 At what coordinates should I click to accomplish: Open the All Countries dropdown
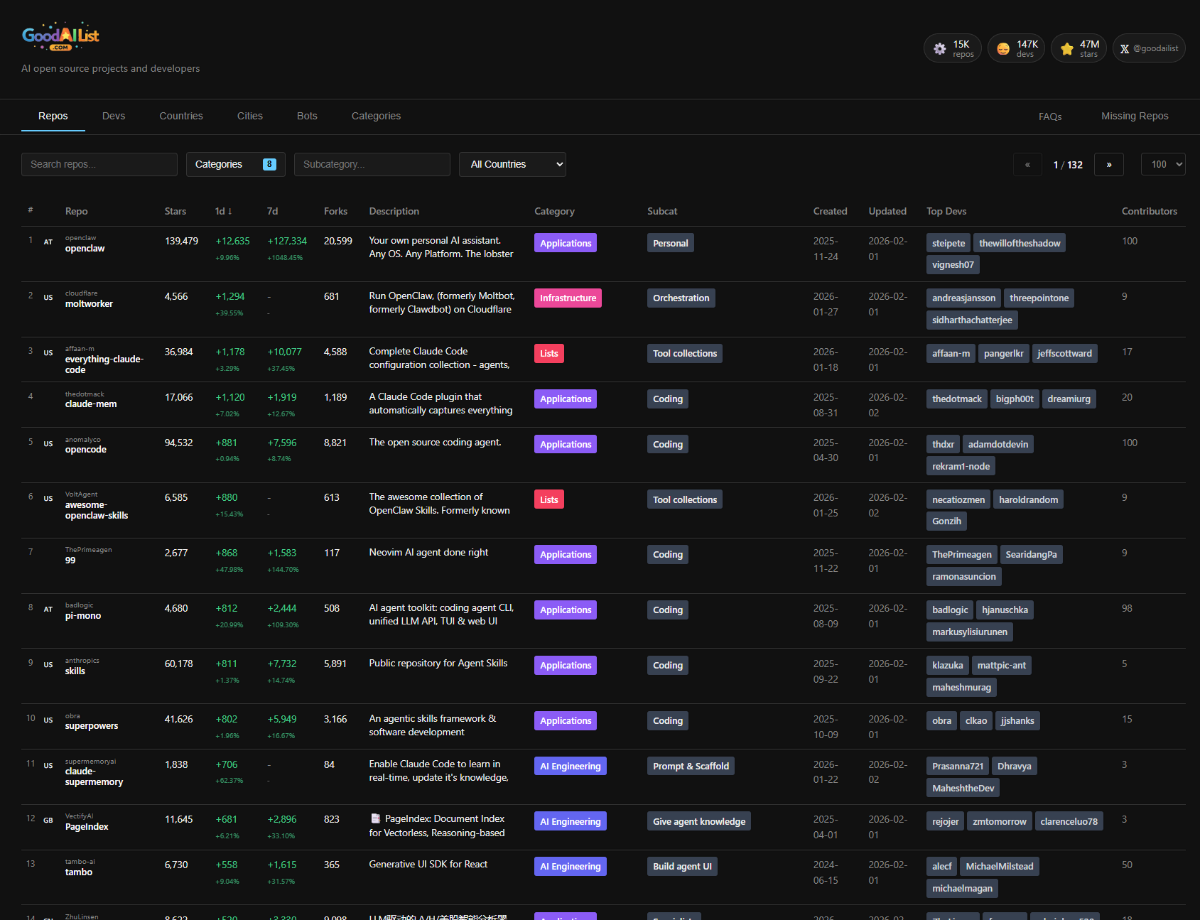(512, 164)
